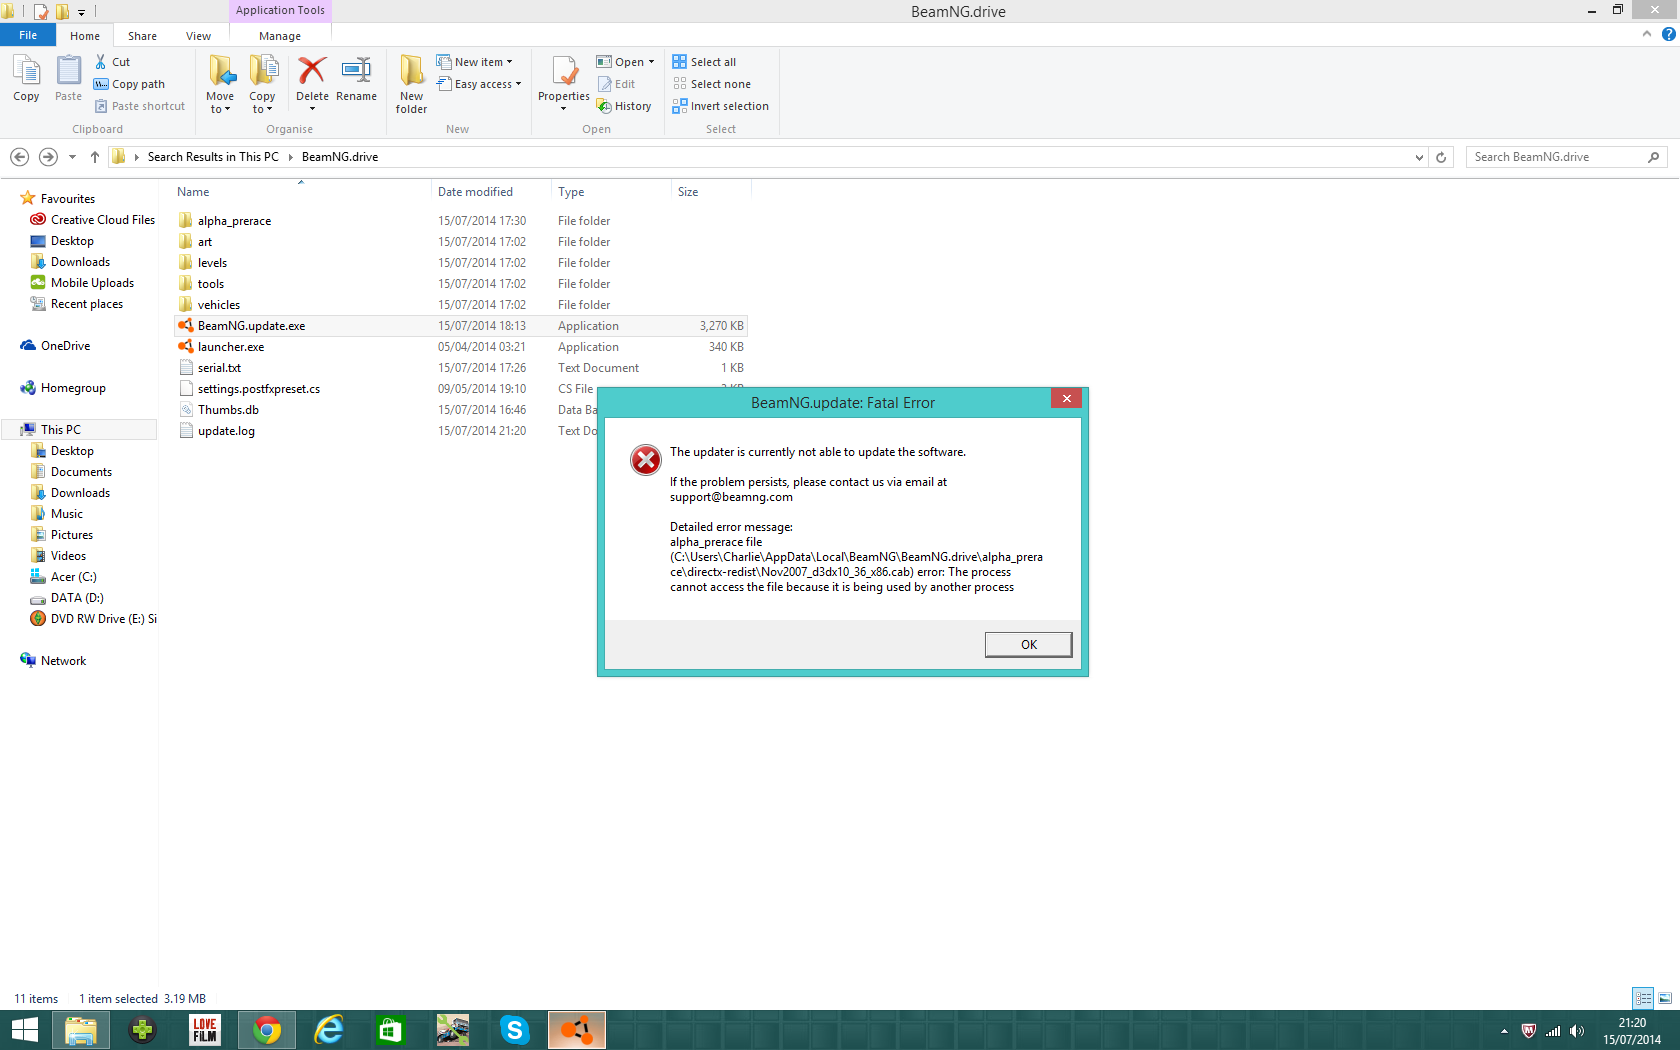1680x1050 pixels.
Task: Click Copy path in the ribbon
Action: [x=129, y=84]
